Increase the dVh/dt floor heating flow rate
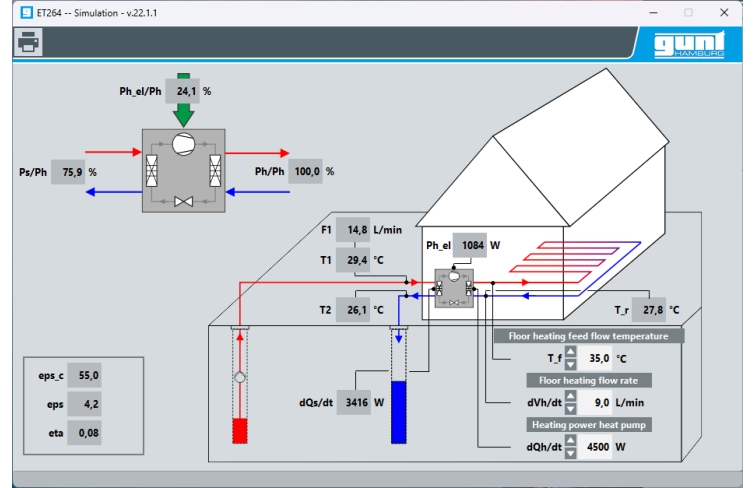Viewport: 755px width, 488px height. point(570,397)
